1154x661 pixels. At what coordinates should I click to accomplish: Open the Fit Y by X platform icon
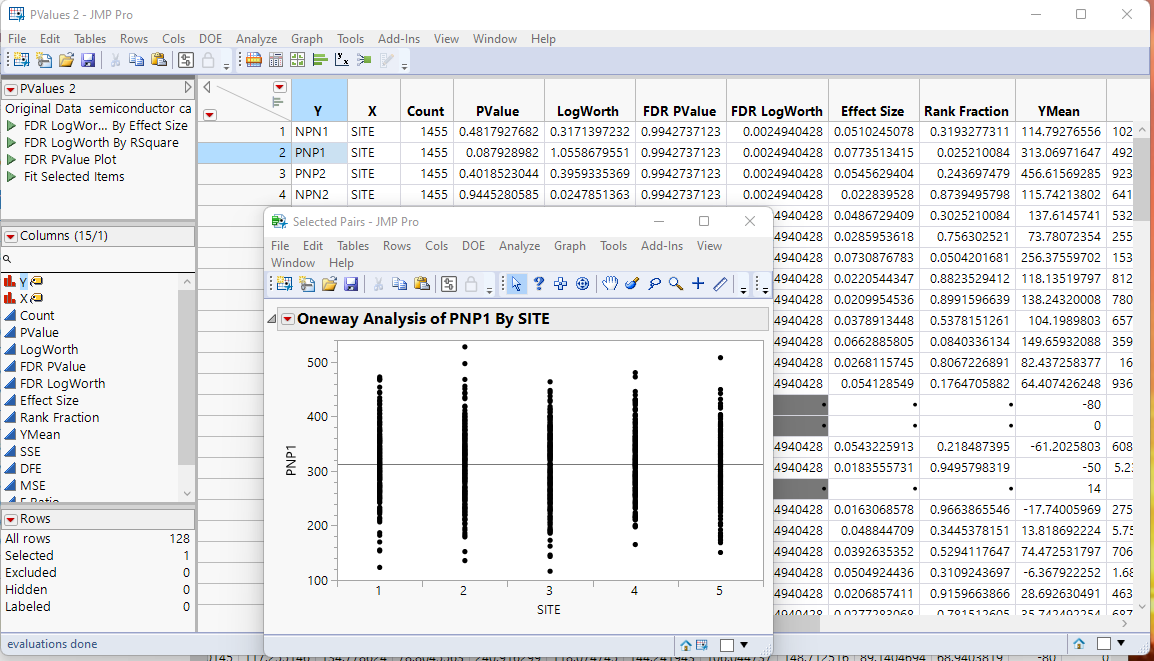(344, 61)
